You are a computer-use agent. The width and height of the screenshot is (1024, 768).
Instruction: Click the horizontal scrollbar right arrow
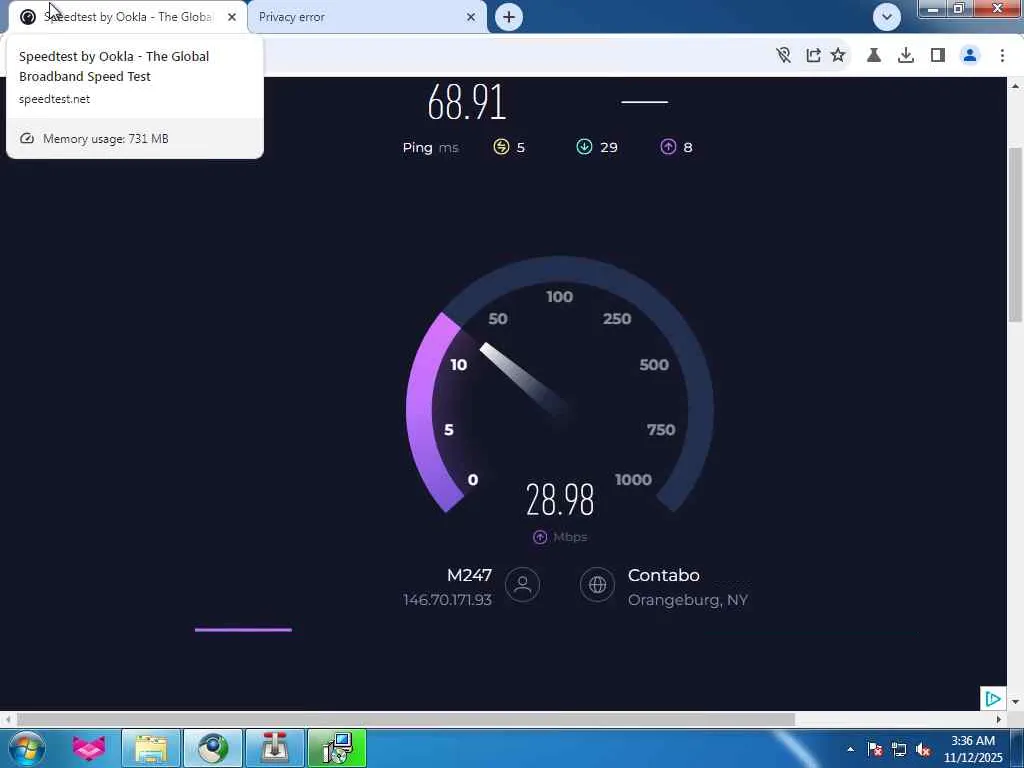point(999,719)
